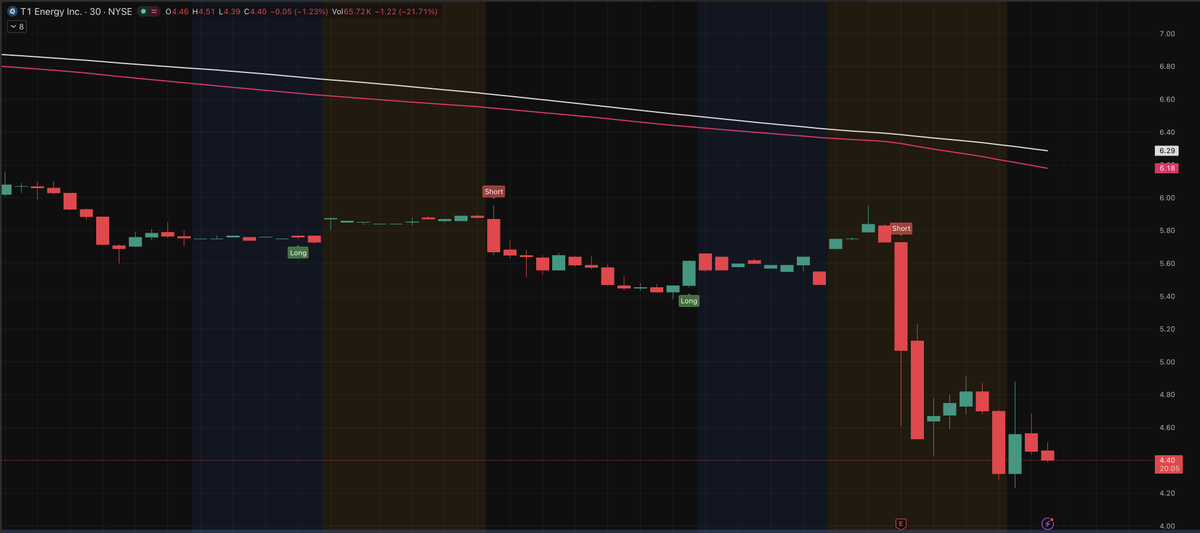The width and height of the screenshot is (1200, 533).
Task: Click the open price value 4.46
Action: click(178, 10)
